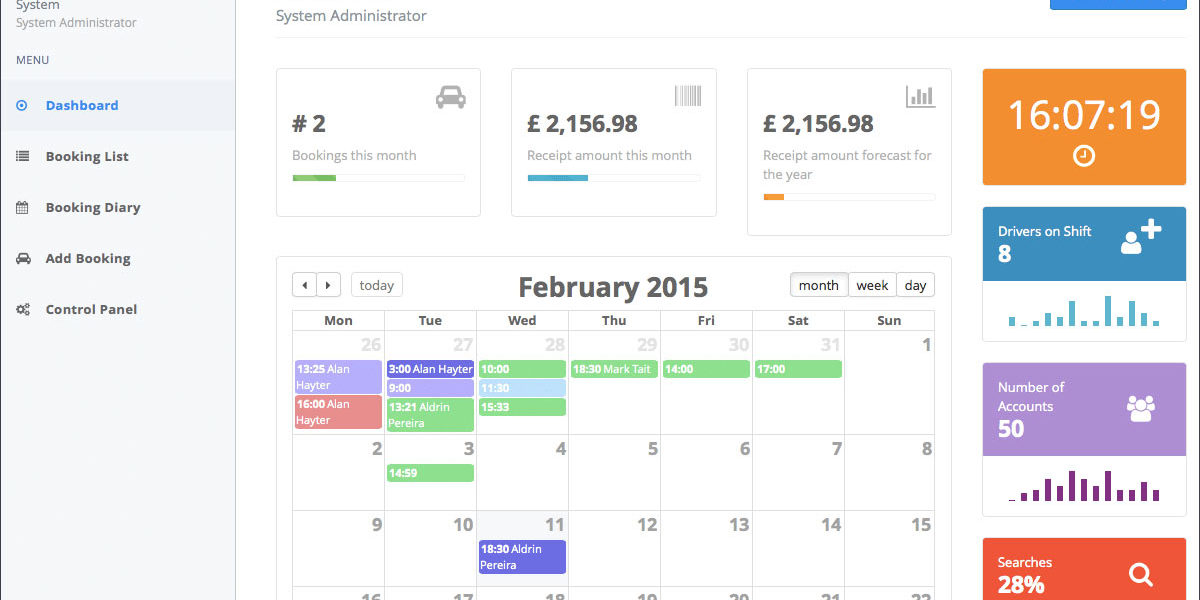Click the car icon in bookings card
This screenshot has height=600, width=1200.
(450, 97)
